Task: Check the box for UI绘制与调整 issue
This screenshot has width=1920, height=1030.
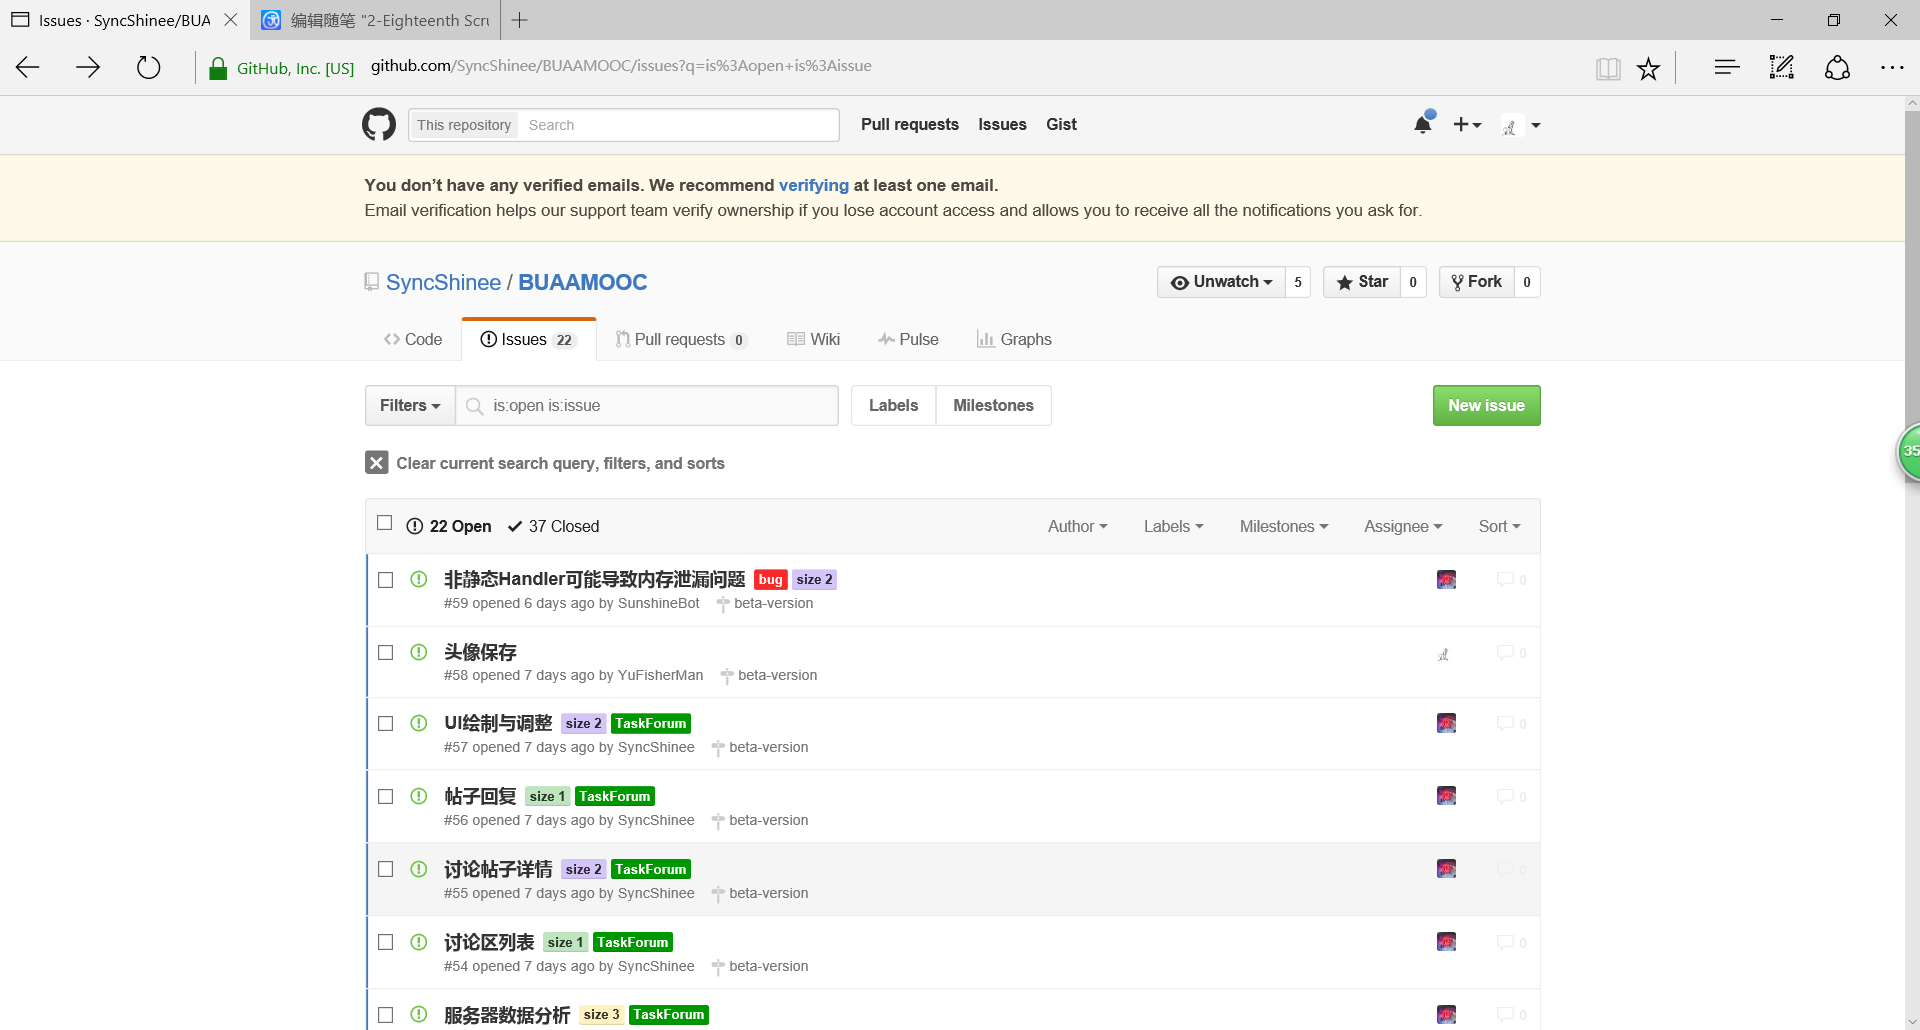Action: [x=385, y=724]
